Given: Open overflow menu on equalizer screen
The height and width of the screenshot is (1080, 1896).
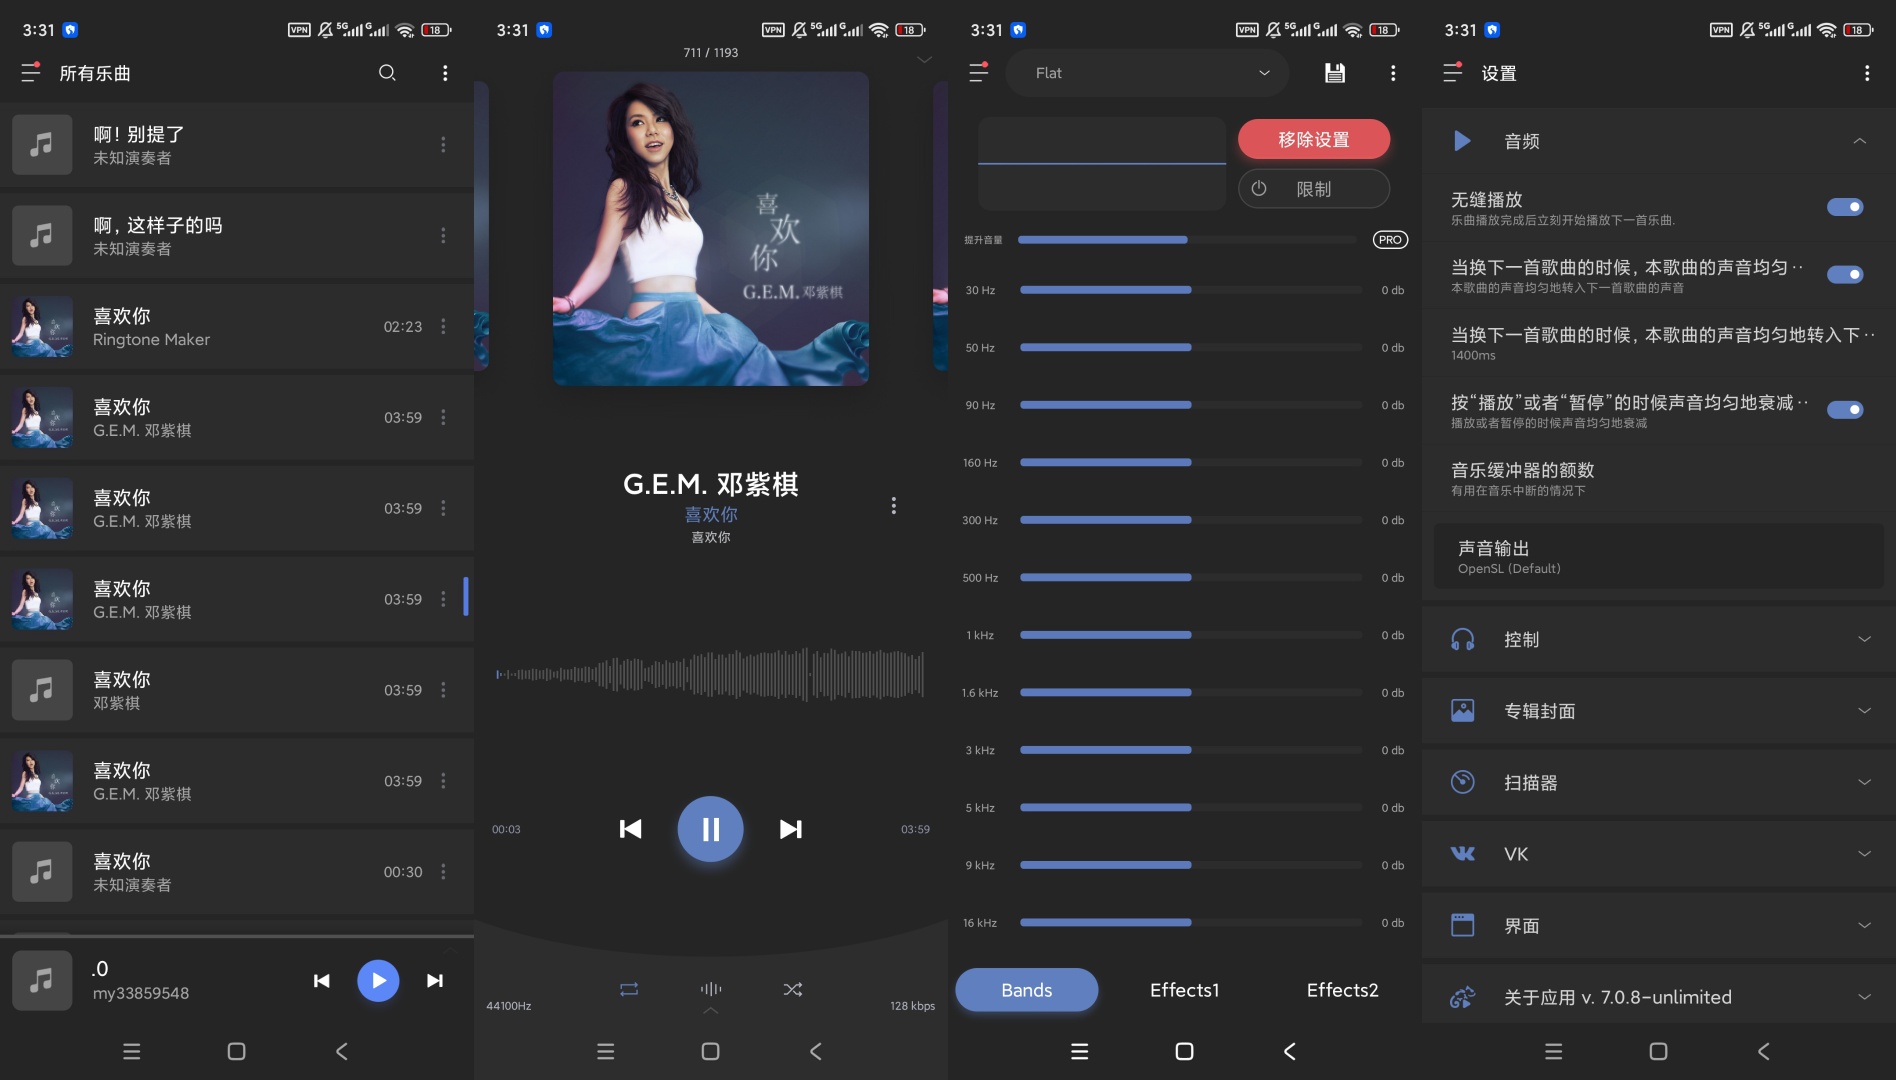Looking at the screenshot, I should click(1393, 73).
